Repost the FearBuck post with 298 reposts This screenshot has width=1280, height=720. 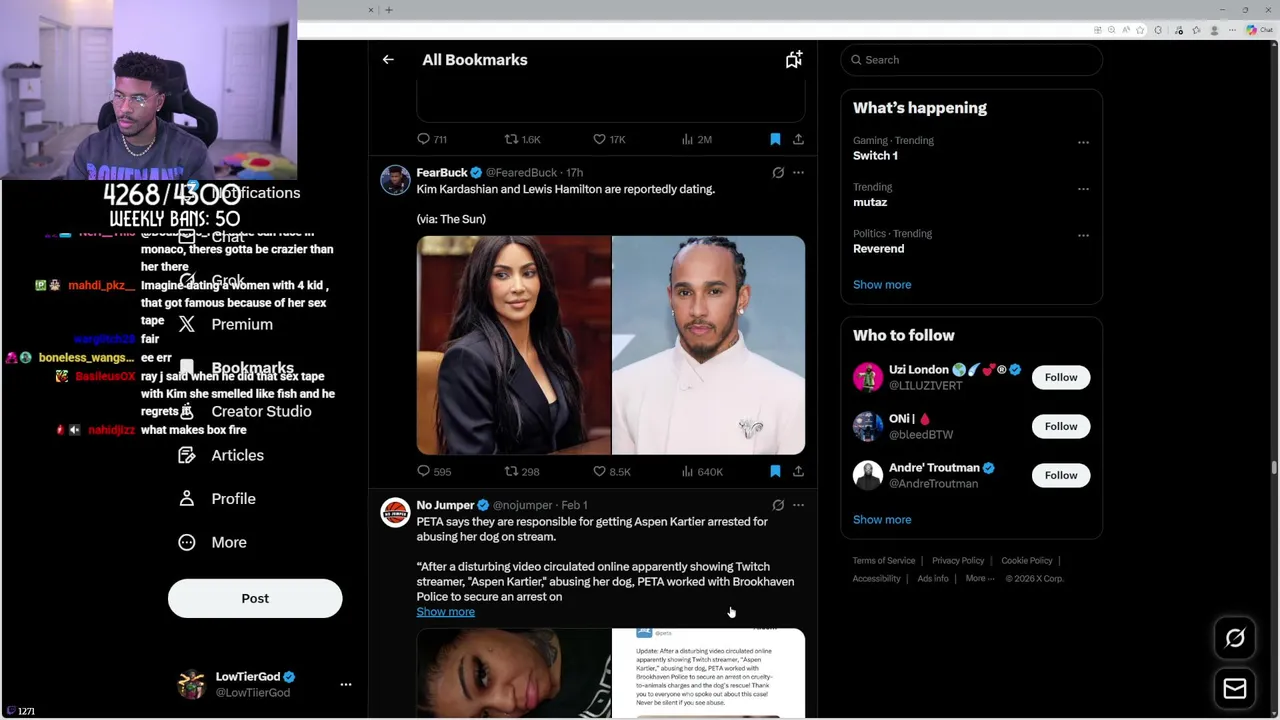(522, 471)
